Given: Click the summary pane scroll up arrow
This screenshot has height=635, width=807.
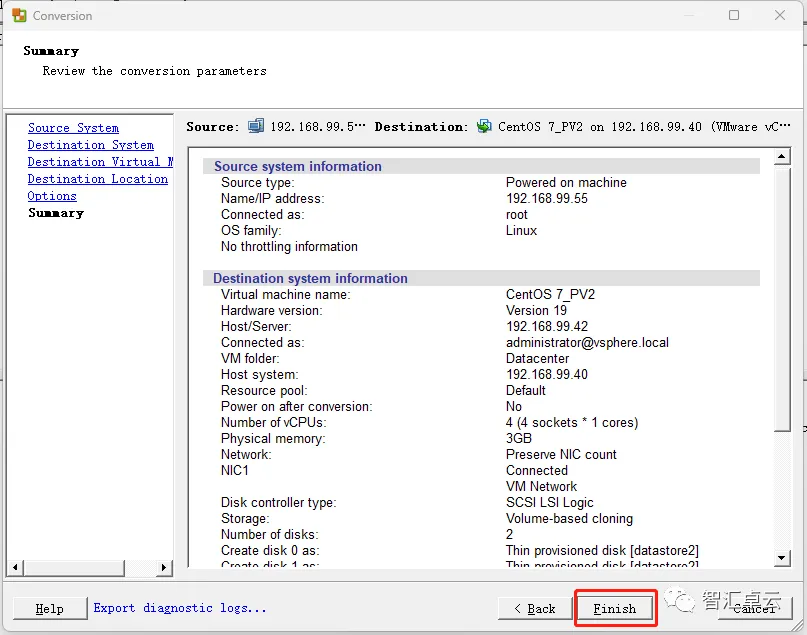Looking at the screenshot, I should point(782,156).
